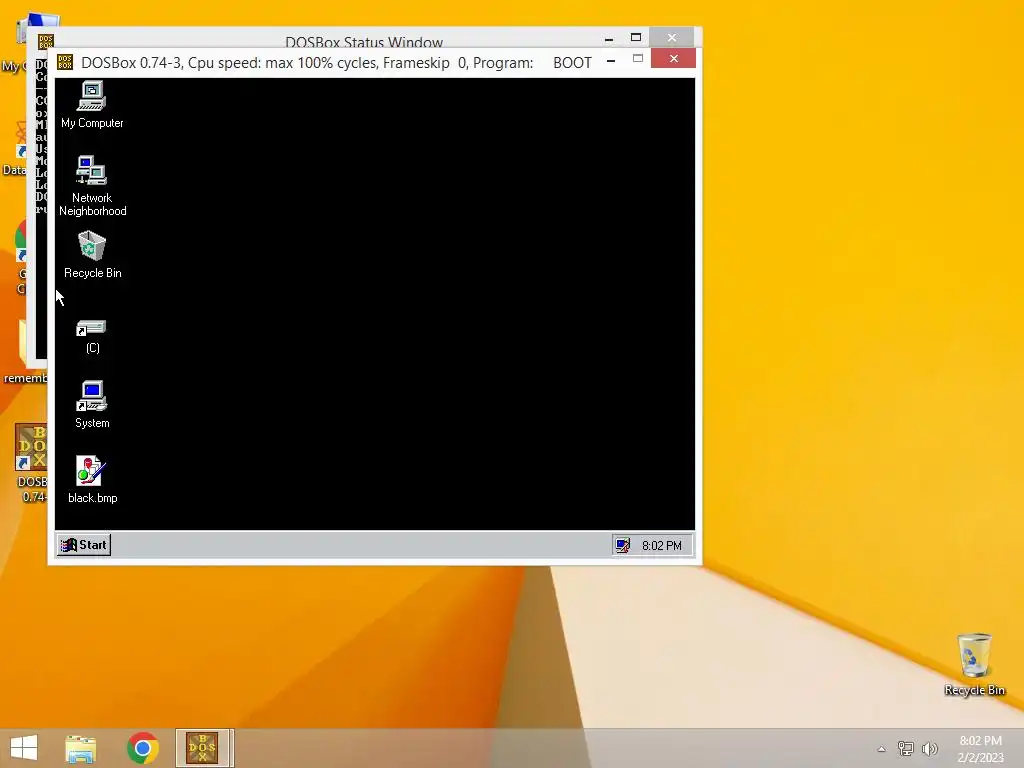The height and width of the screenshot is (768, 1024).
Task: Maximize the DOSBox Status Window
Action: point(635,37)
